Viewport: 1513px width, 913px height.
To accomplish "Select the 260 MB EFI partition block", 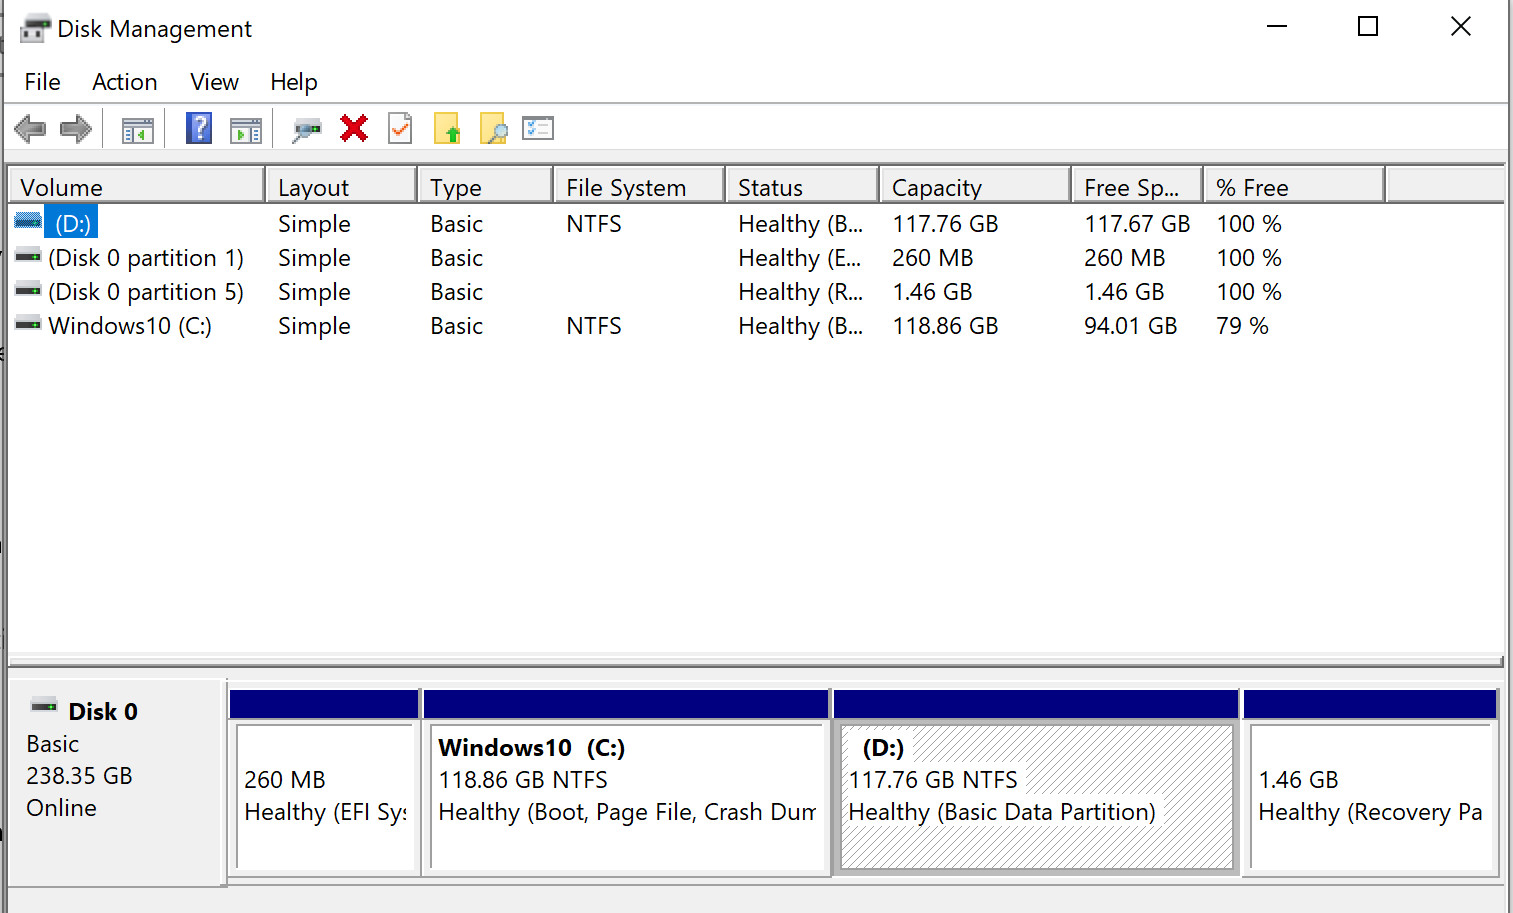I will point(324,782).
